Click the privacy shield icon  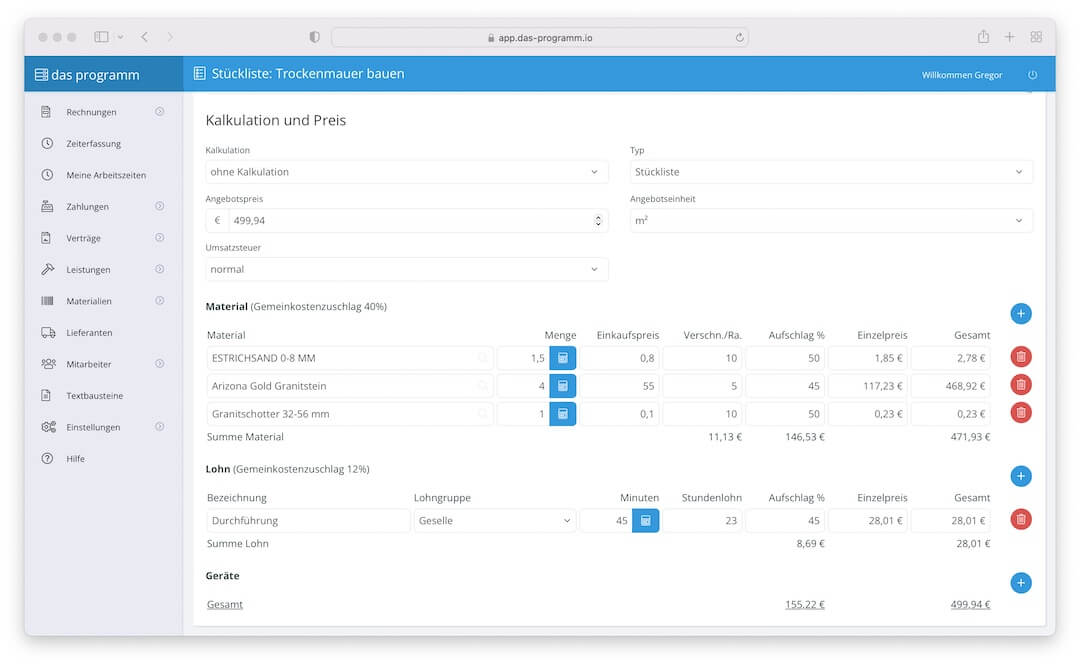[x=314, y=37]
